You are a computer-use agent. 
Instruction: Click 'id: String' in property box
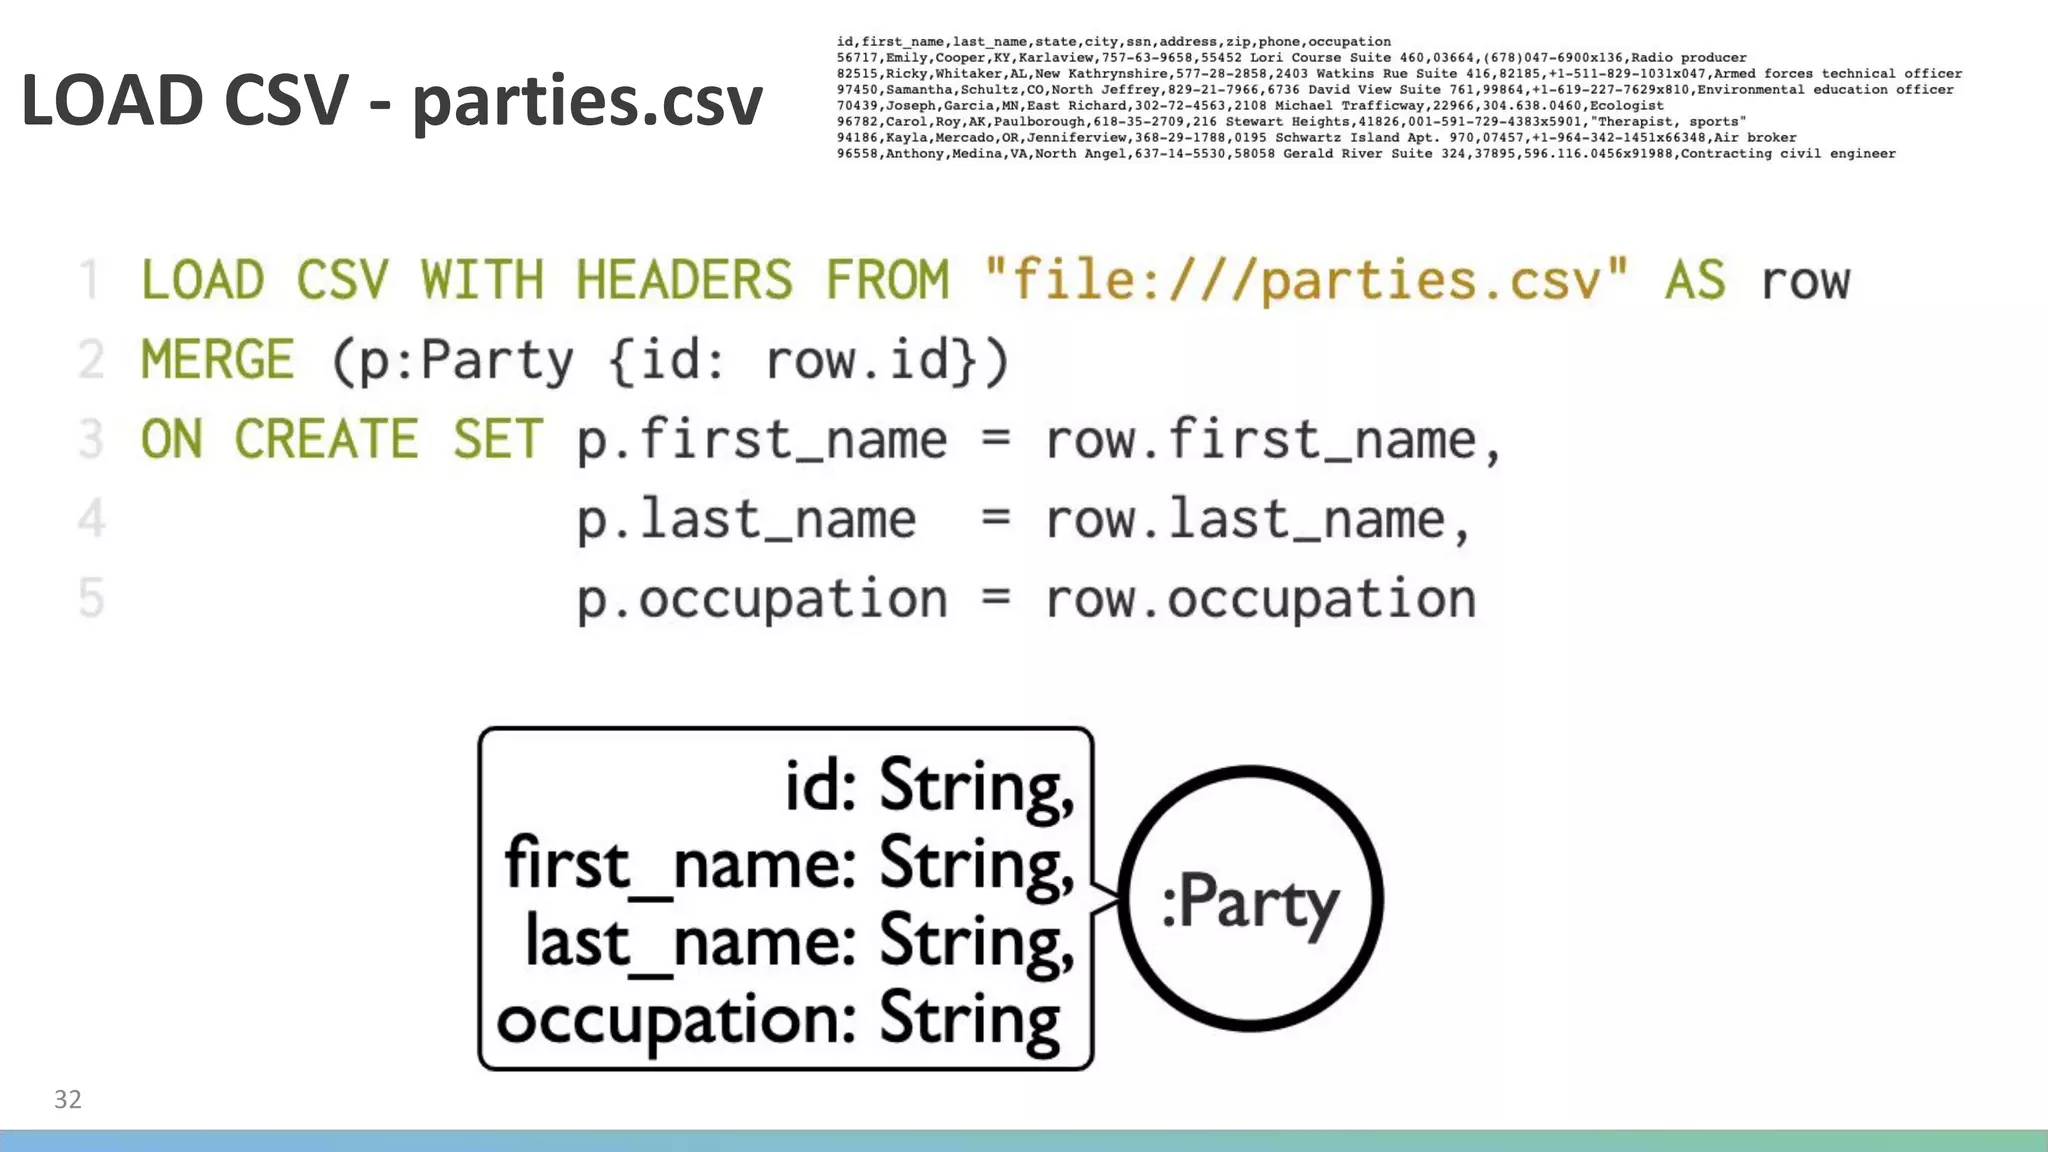point(928,786)
